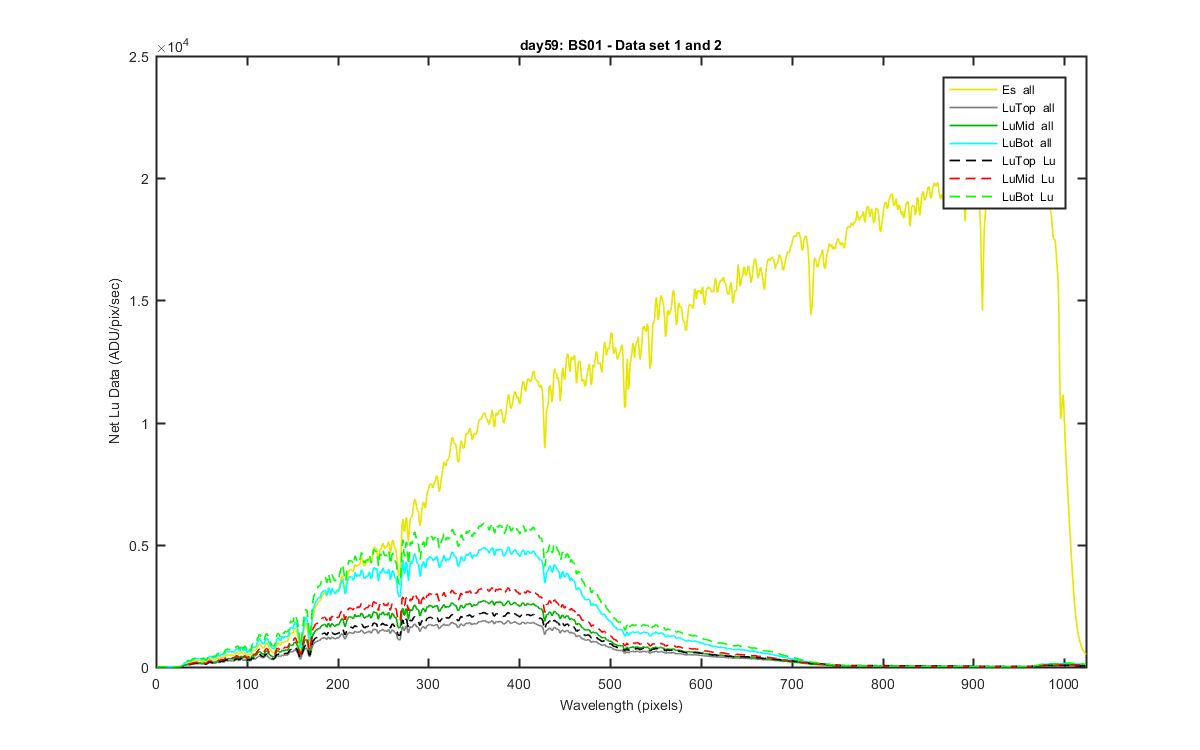Click y-axis tick label 1.5
The width and height of the screenshot is (1200, 750).
141,301
